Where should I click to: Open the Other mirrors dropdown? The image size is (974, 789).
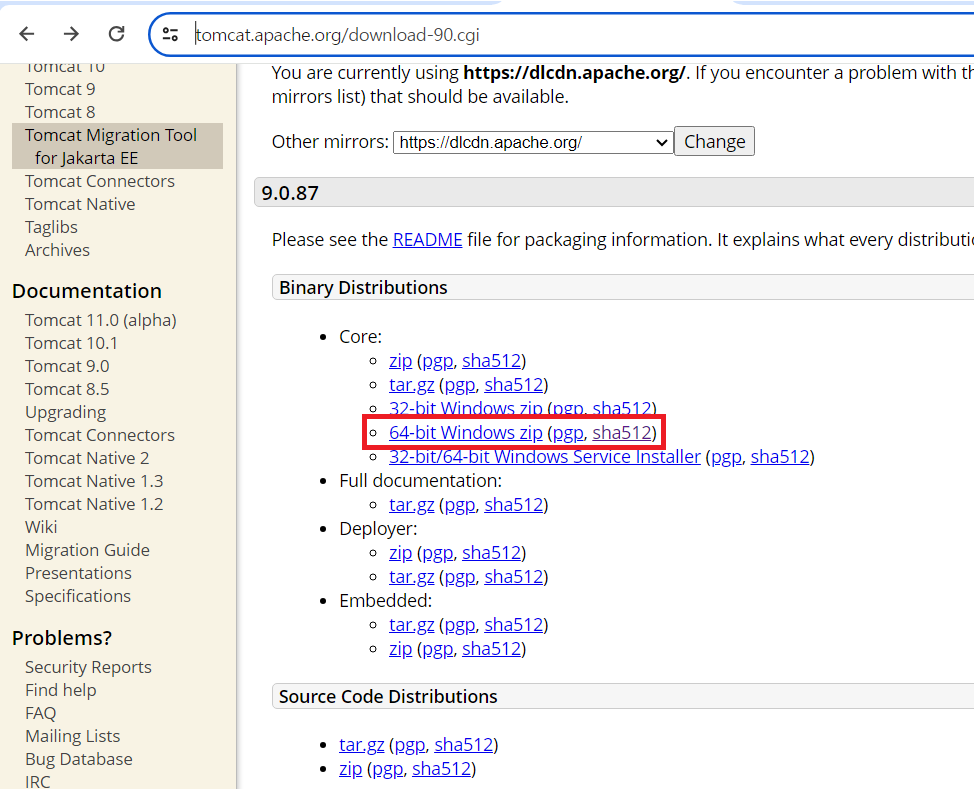click(x=531, y=141)
